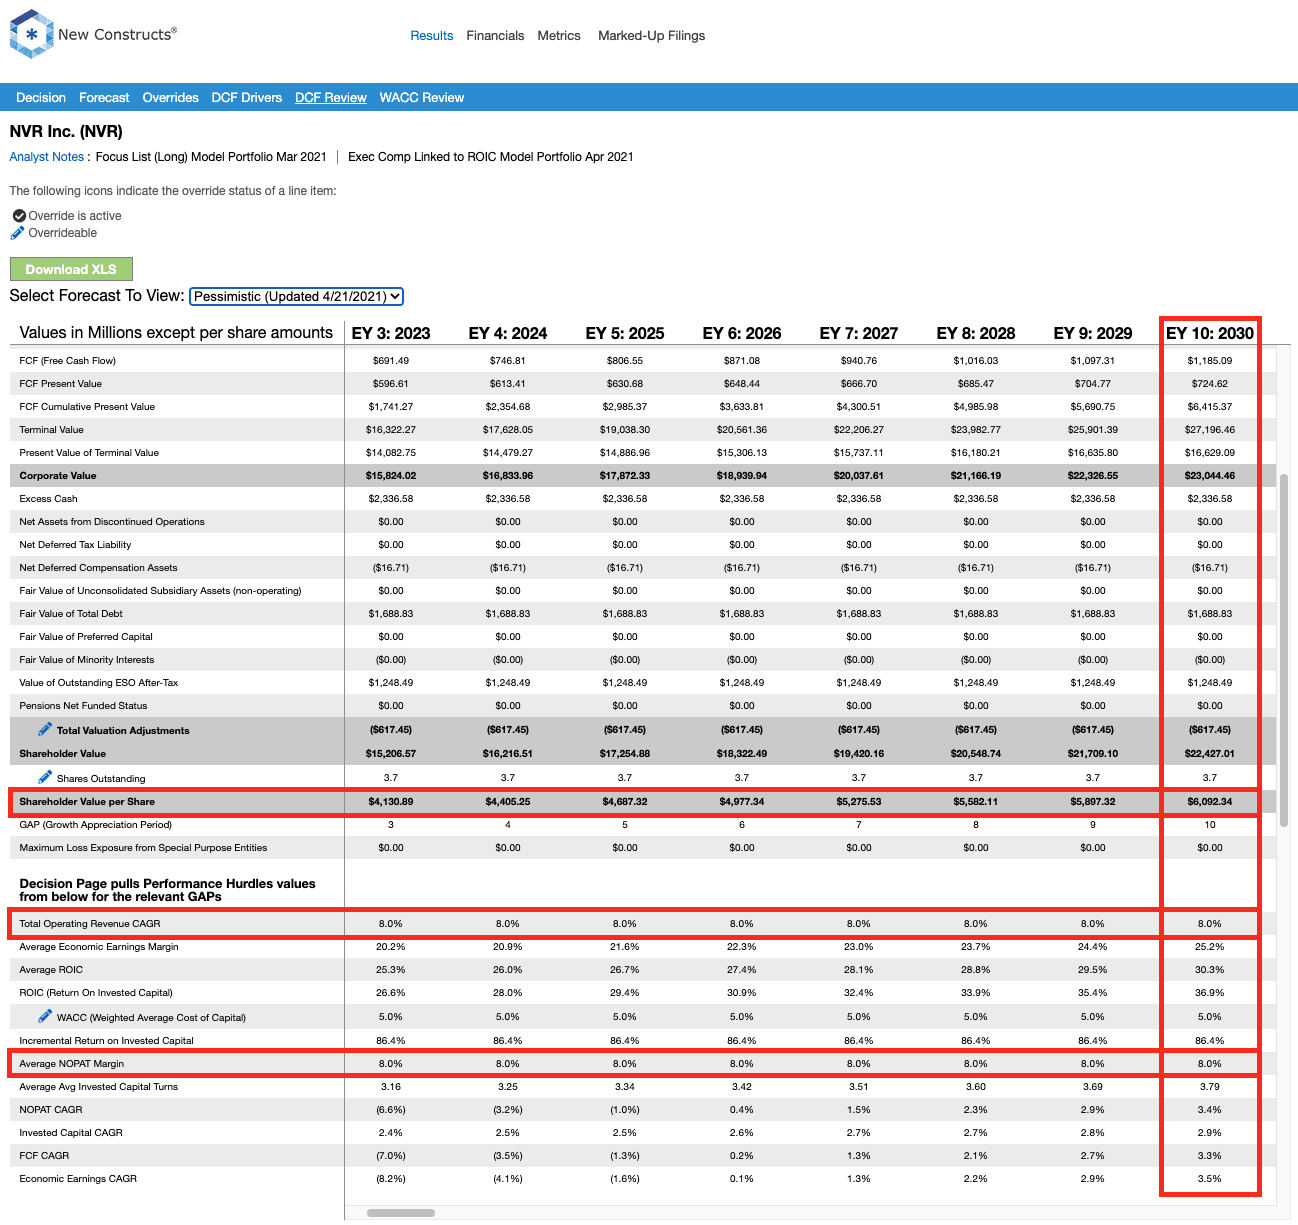Click the $27,196.46 terminal value cell

(1209, 429)
